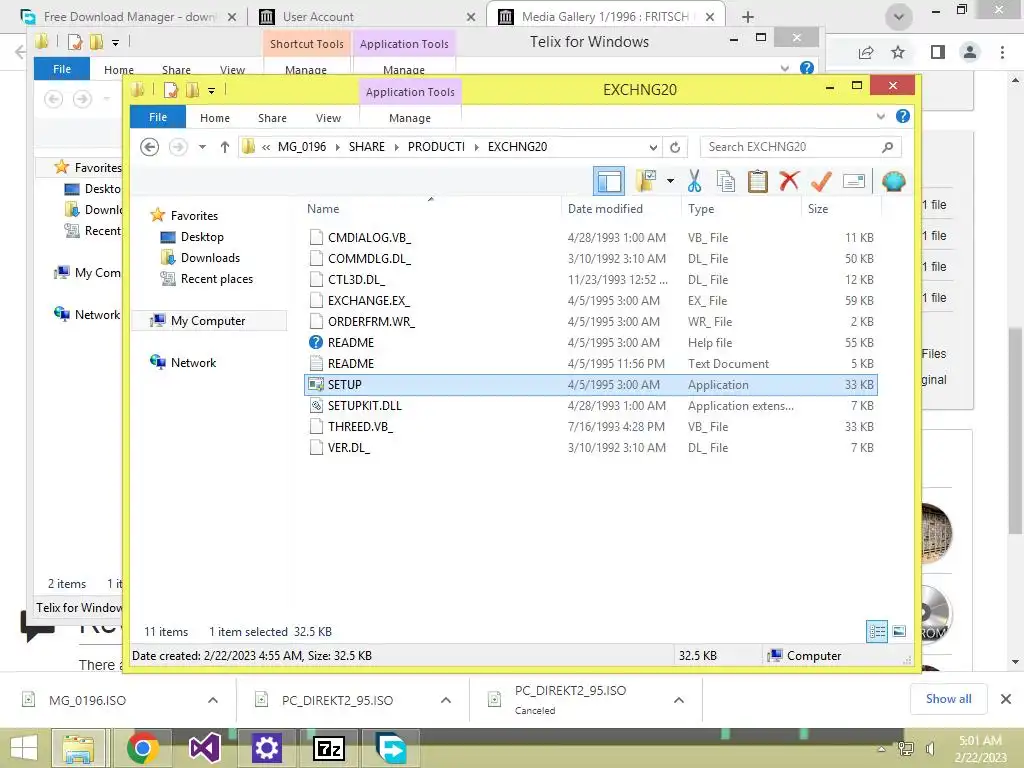Refresh the EXCHNG20 folder view
Screen dimensions: 1024x768
click(x=675, y=147)
